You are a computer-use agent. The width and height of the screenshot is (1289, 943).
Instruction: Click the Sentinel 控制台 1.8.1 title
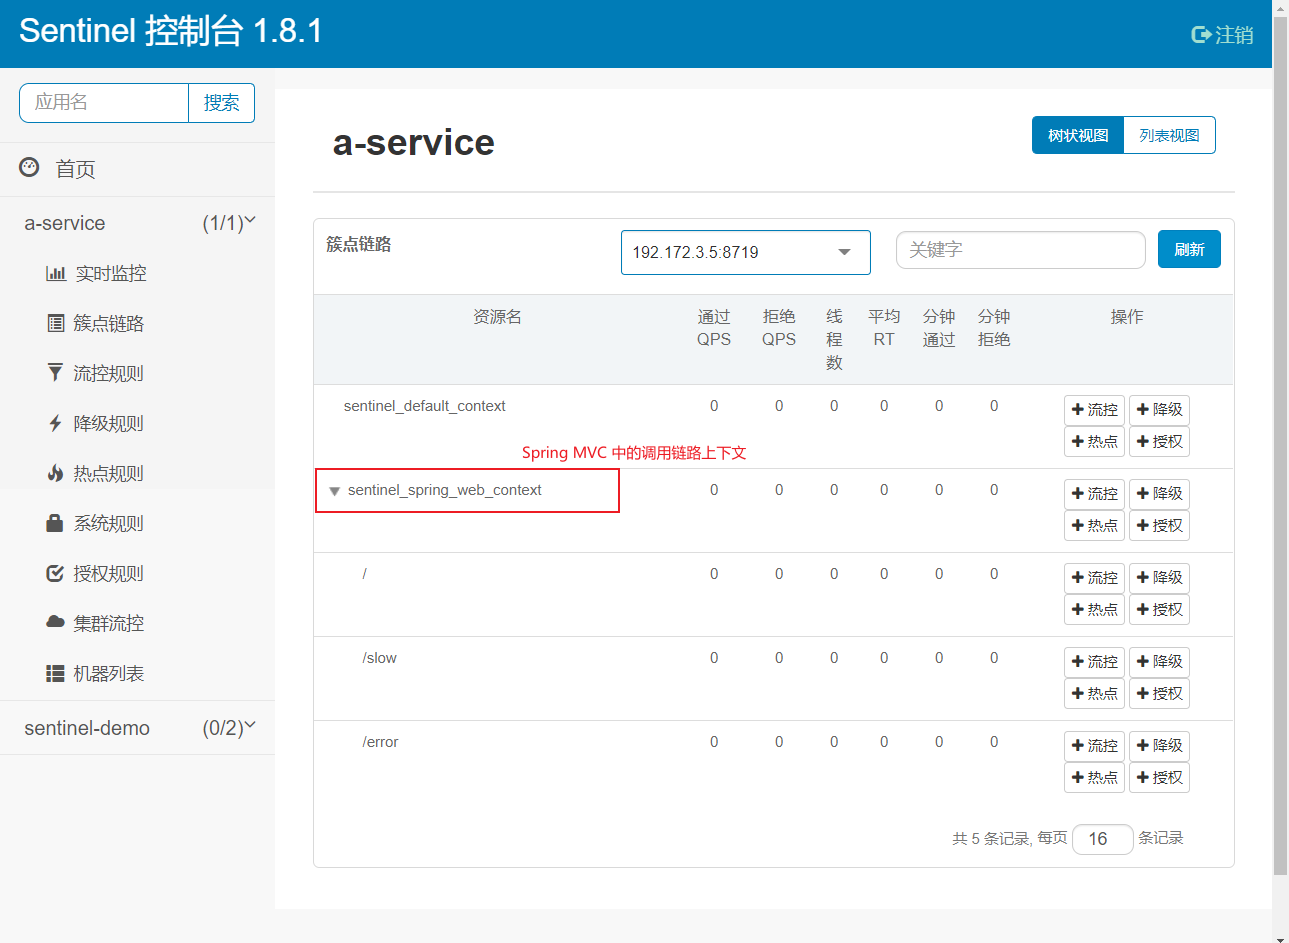(x=171, y=31)
